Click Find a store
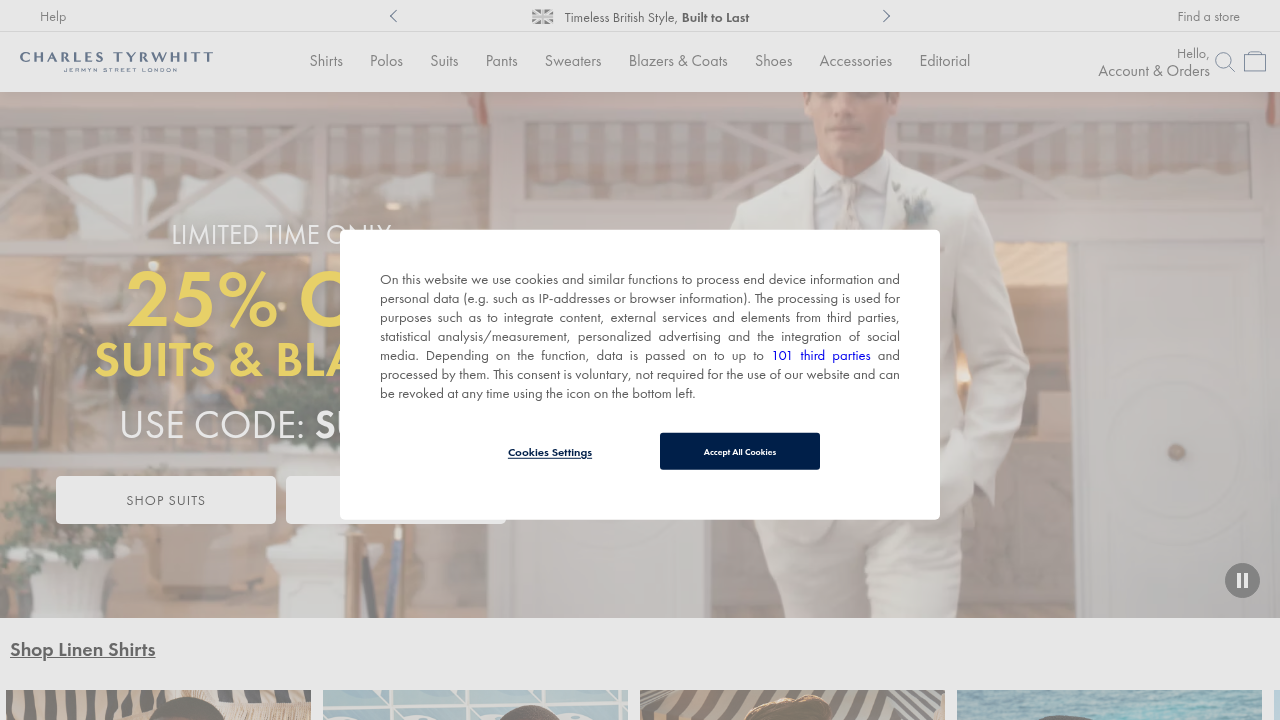 pos(1208,16)
